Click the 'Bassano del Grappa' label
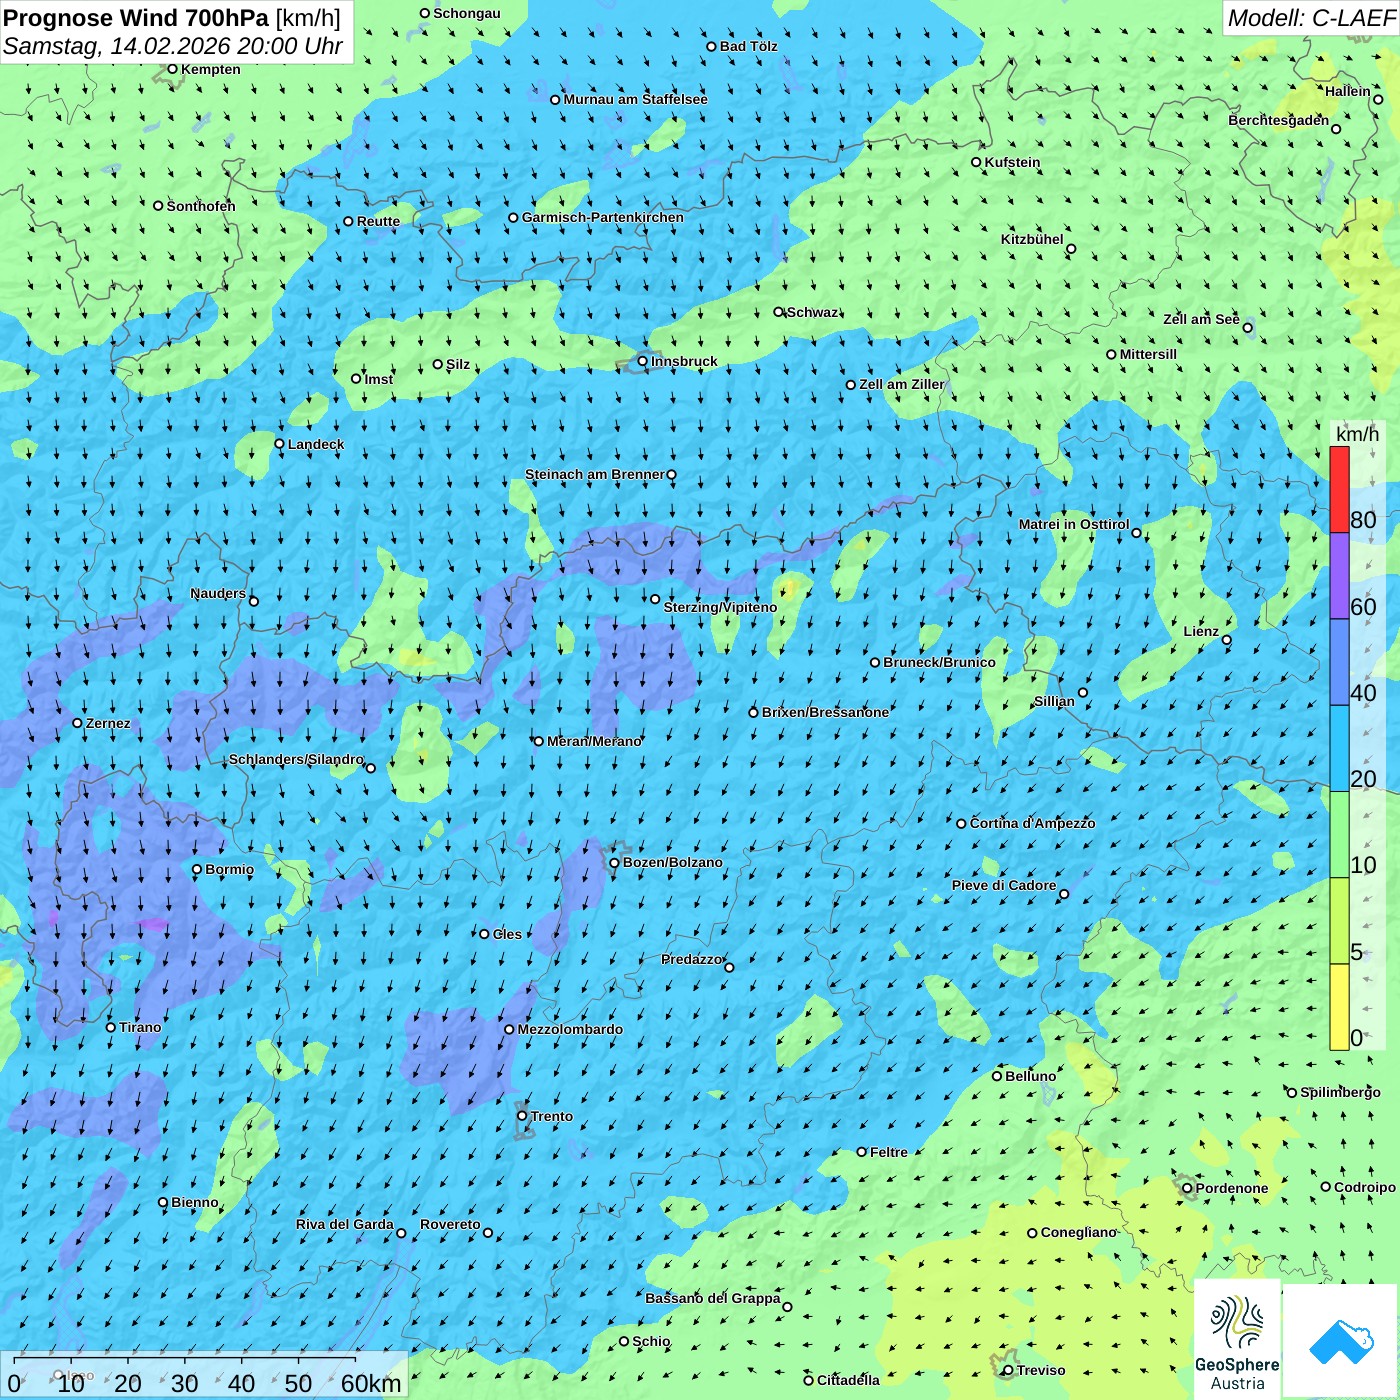 [x=713, y=1298]
